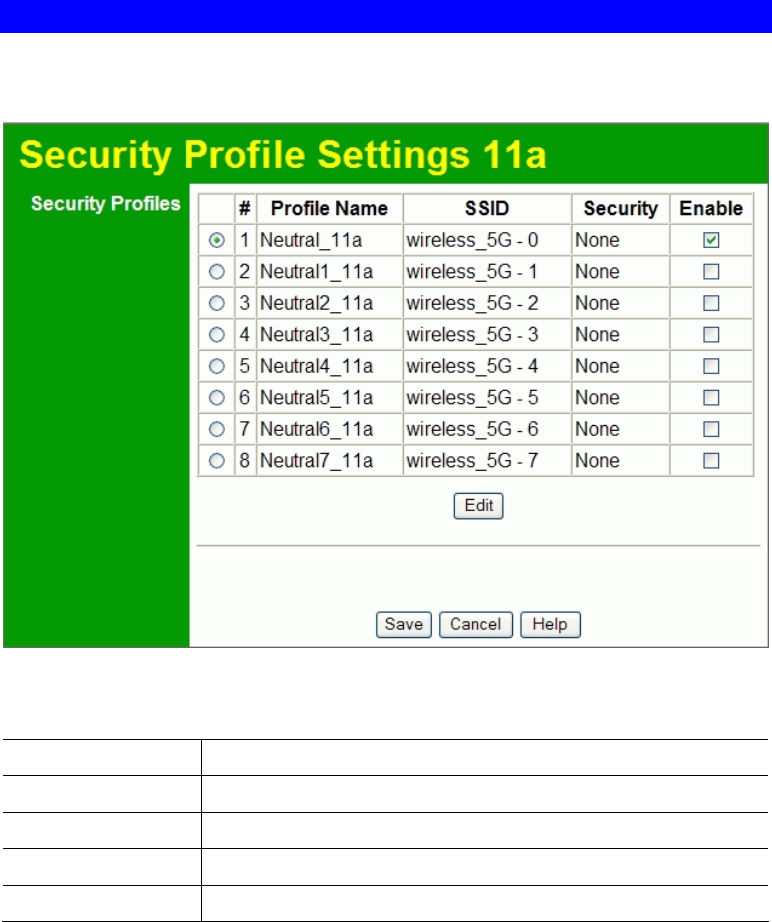Check Enable box for Neutral5_11a
772x922 pixels.
point(711,398)
